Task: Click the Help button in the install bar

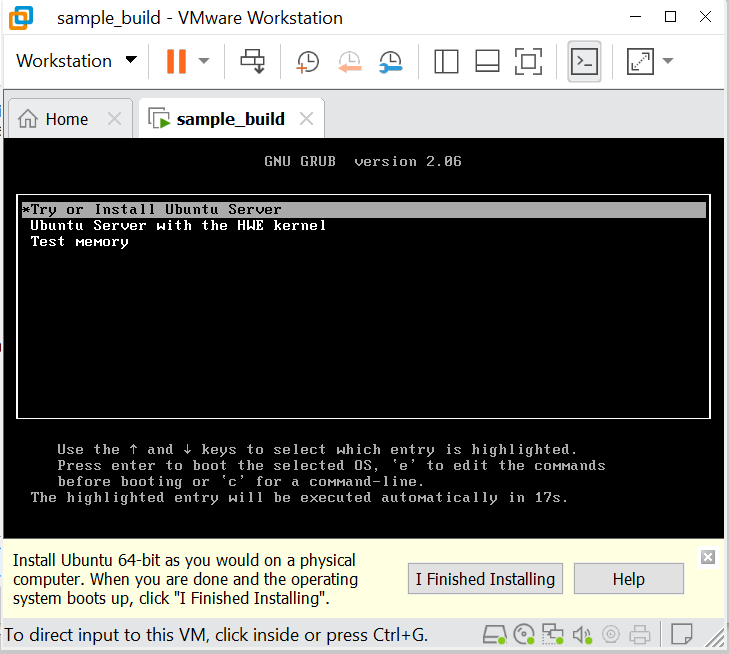Action: [628, 579]
